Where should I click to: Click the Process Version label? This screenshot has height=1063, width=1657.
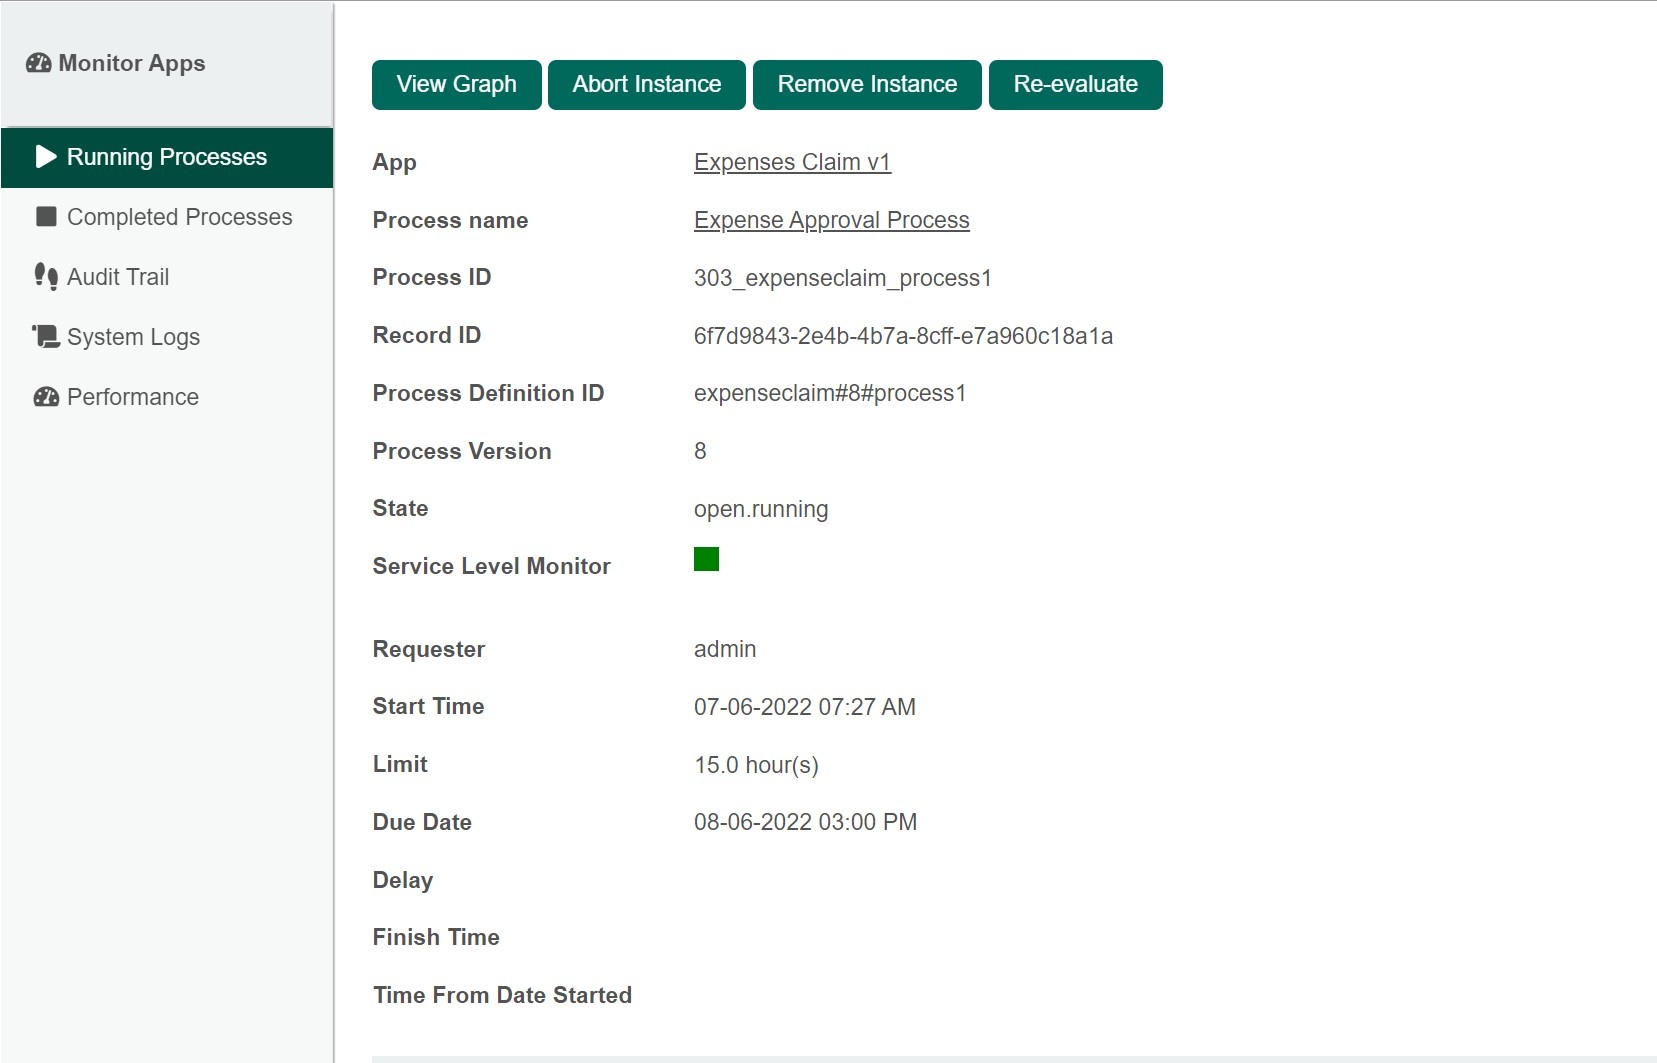pyautogui.click(x=462, y=451)
